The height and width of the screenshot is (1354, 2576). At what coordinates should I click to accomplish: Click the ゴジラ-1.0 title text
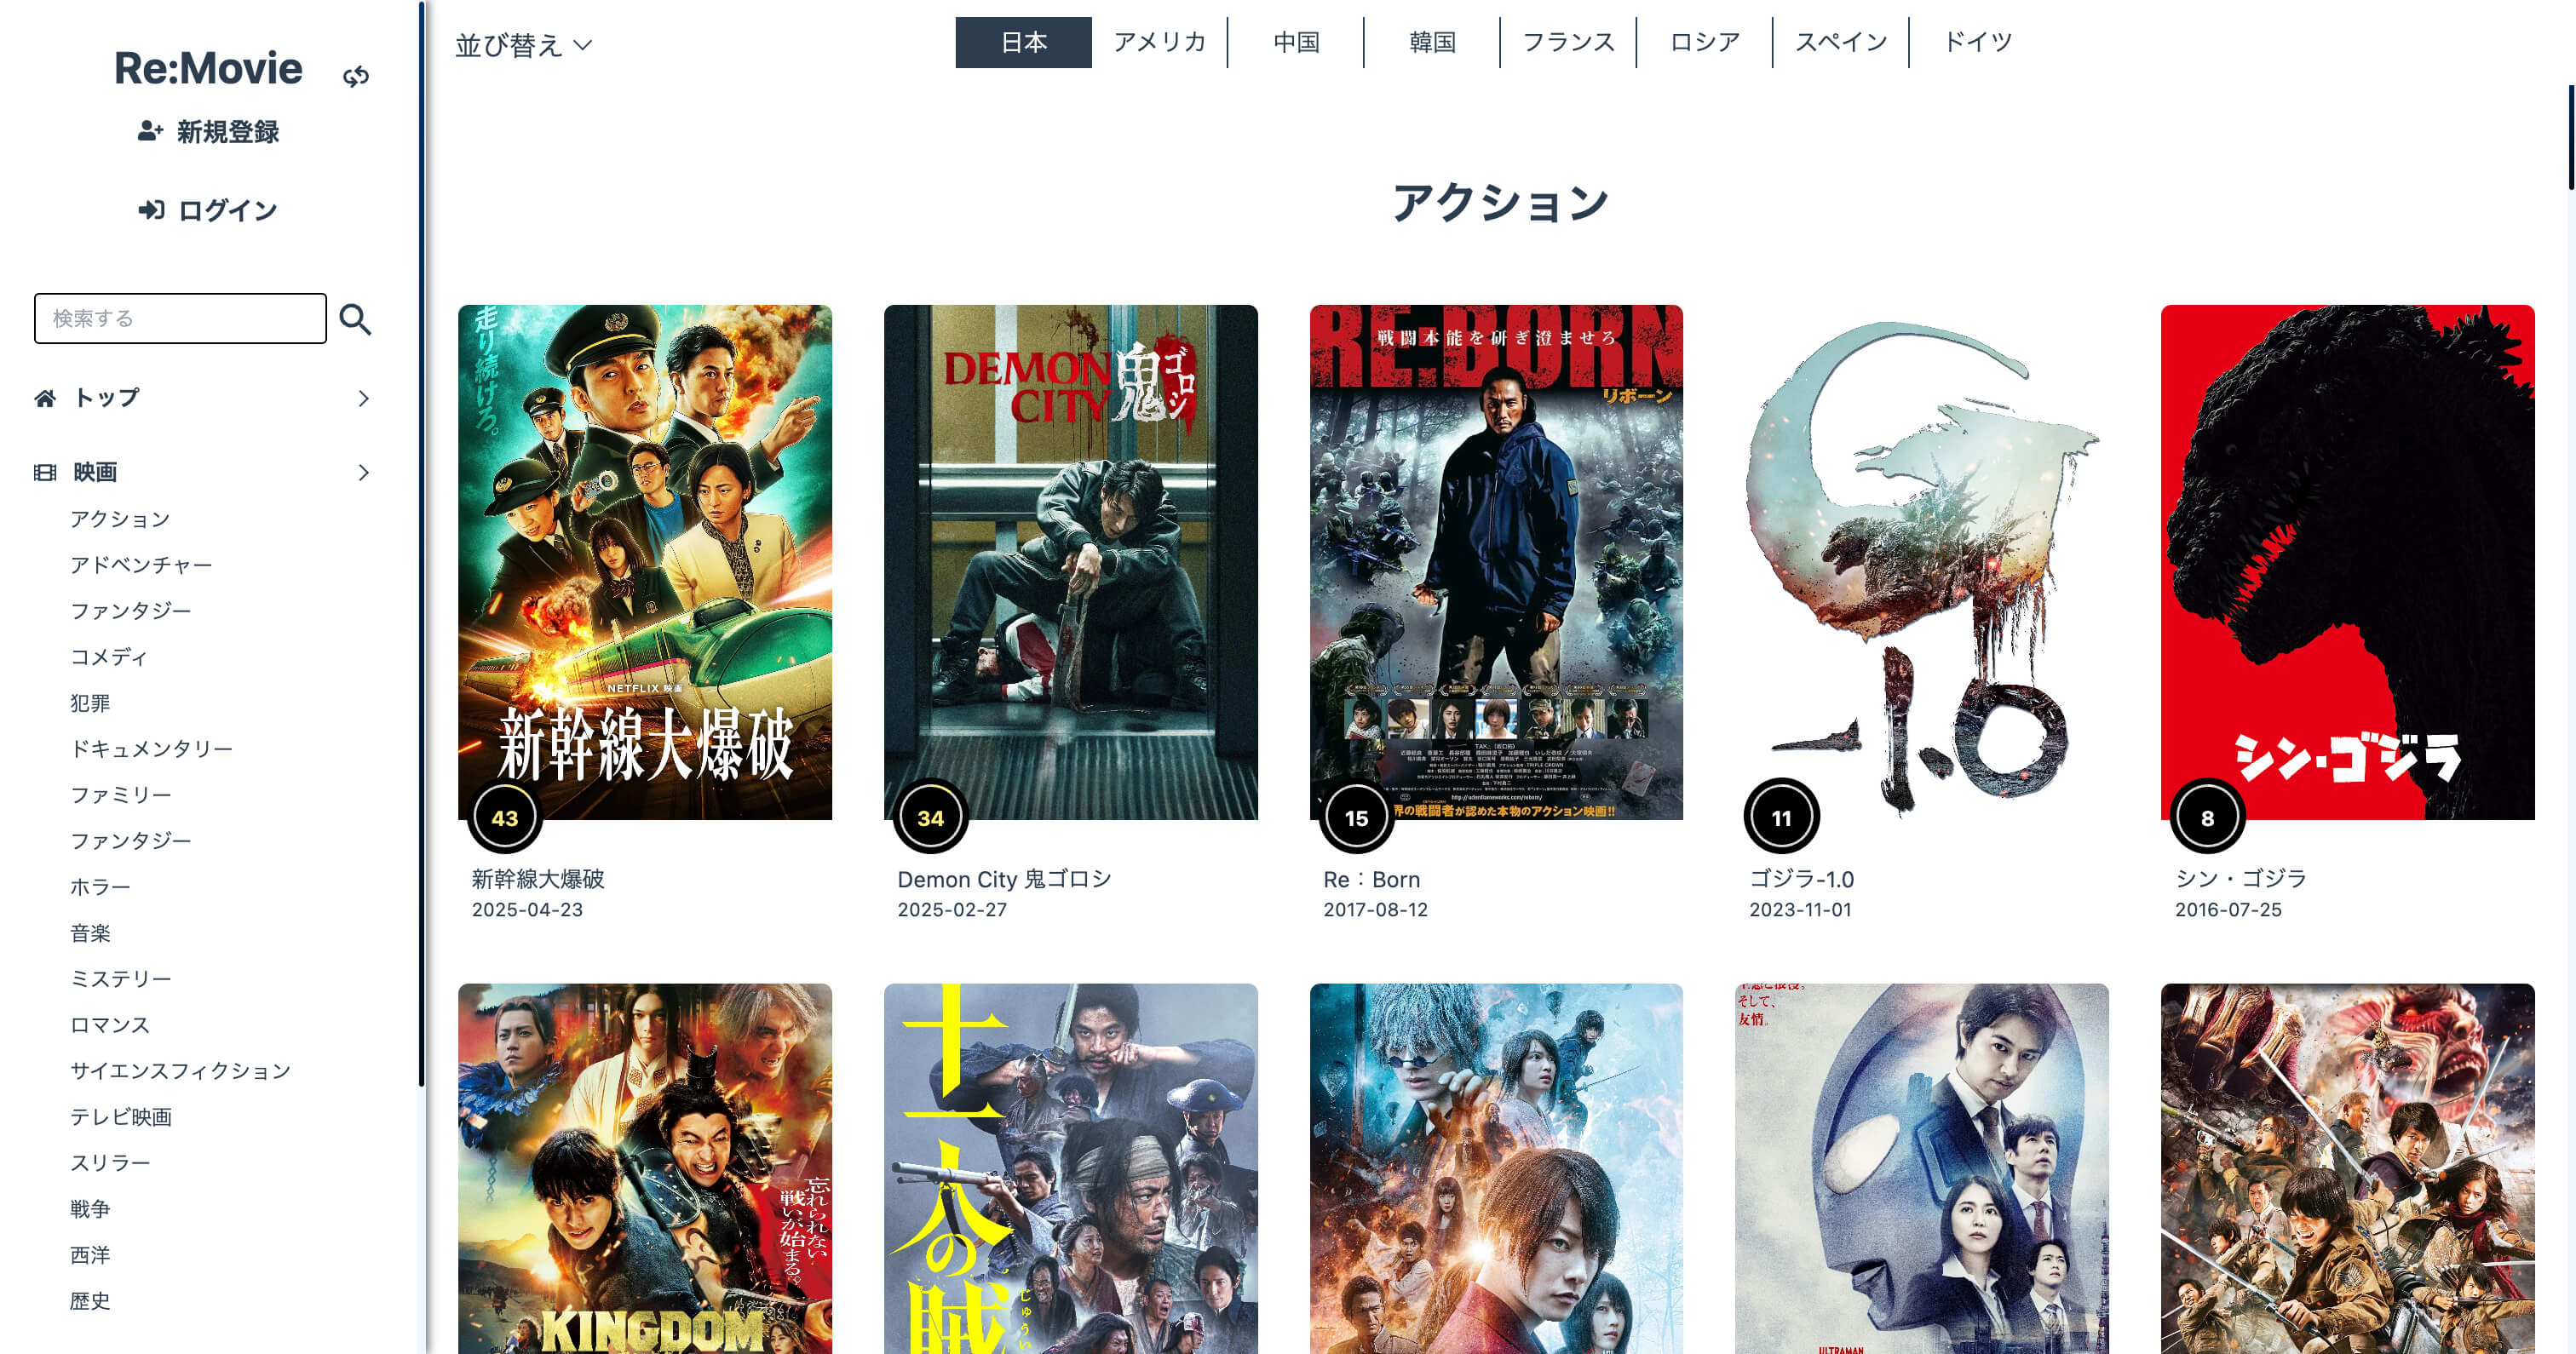[x=1801, y=879]
